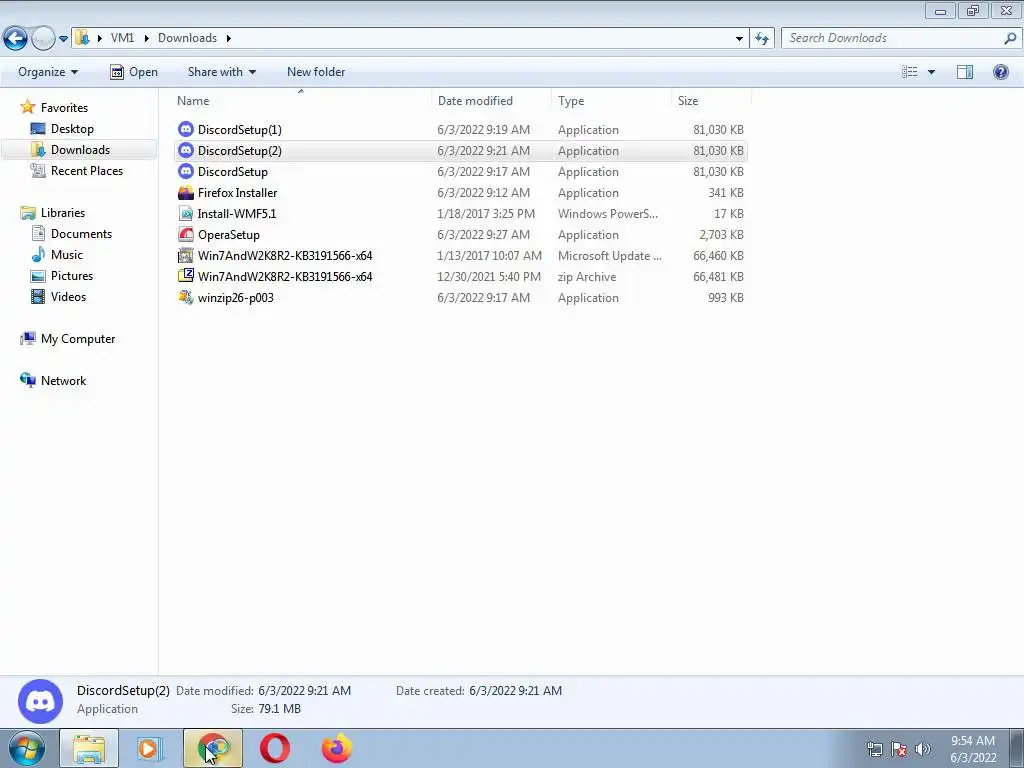Screen dimensions: 1024x768
Task: Click the Open toolbar button
Action: [x=134, y=72]
